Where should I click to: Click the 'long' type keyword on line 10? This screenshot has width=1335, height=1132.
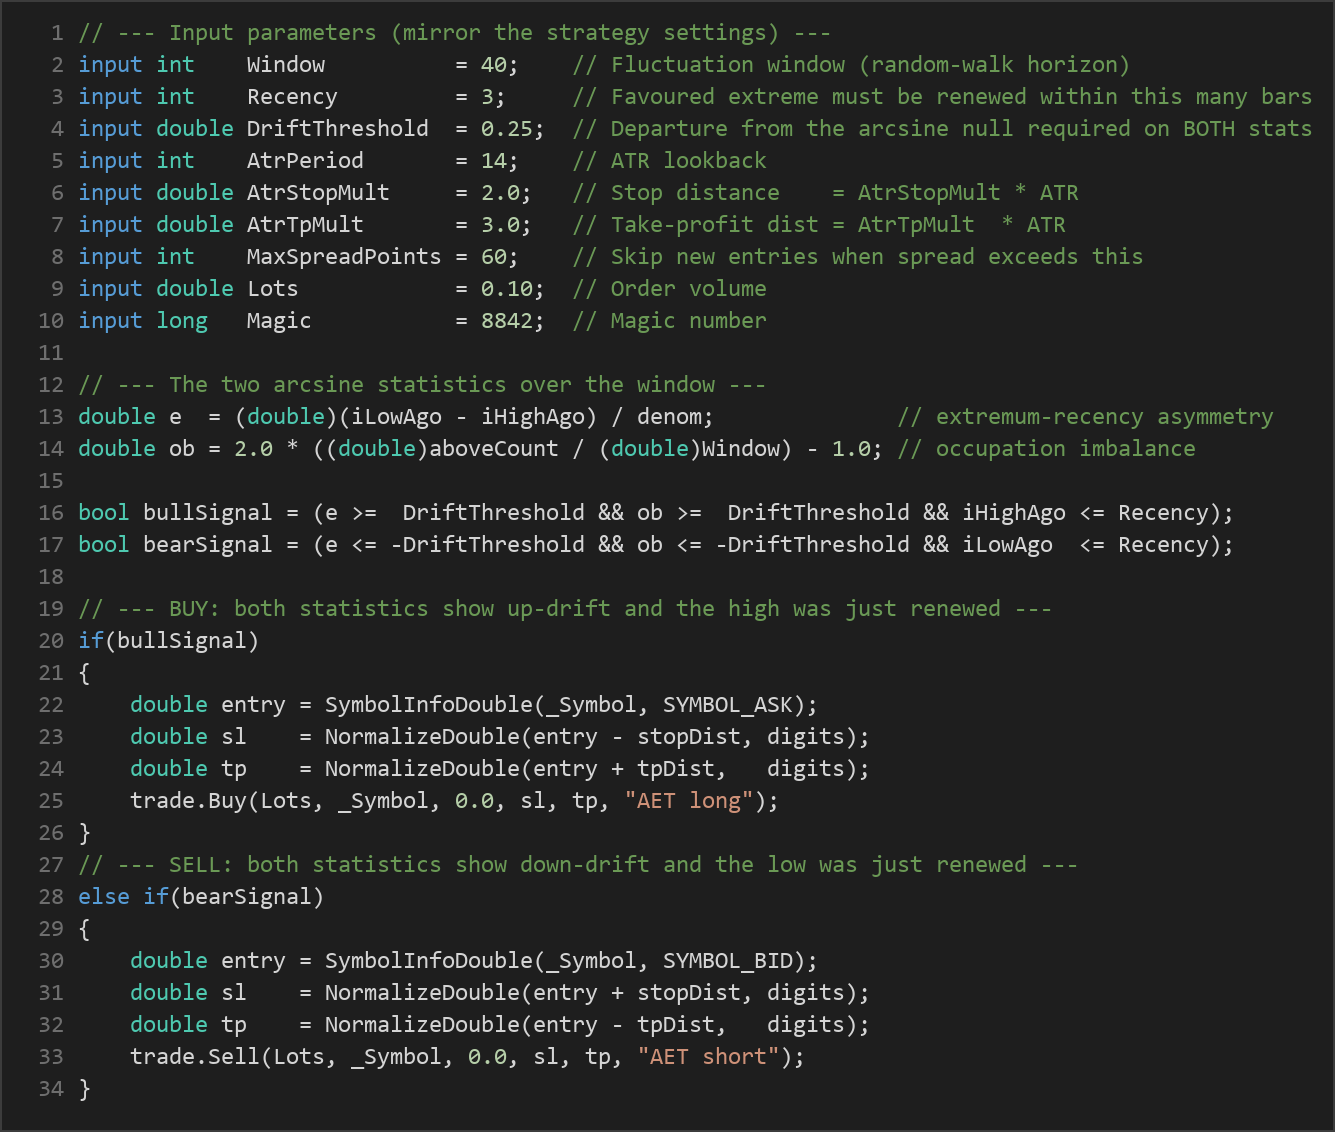(x=182, y=321)
